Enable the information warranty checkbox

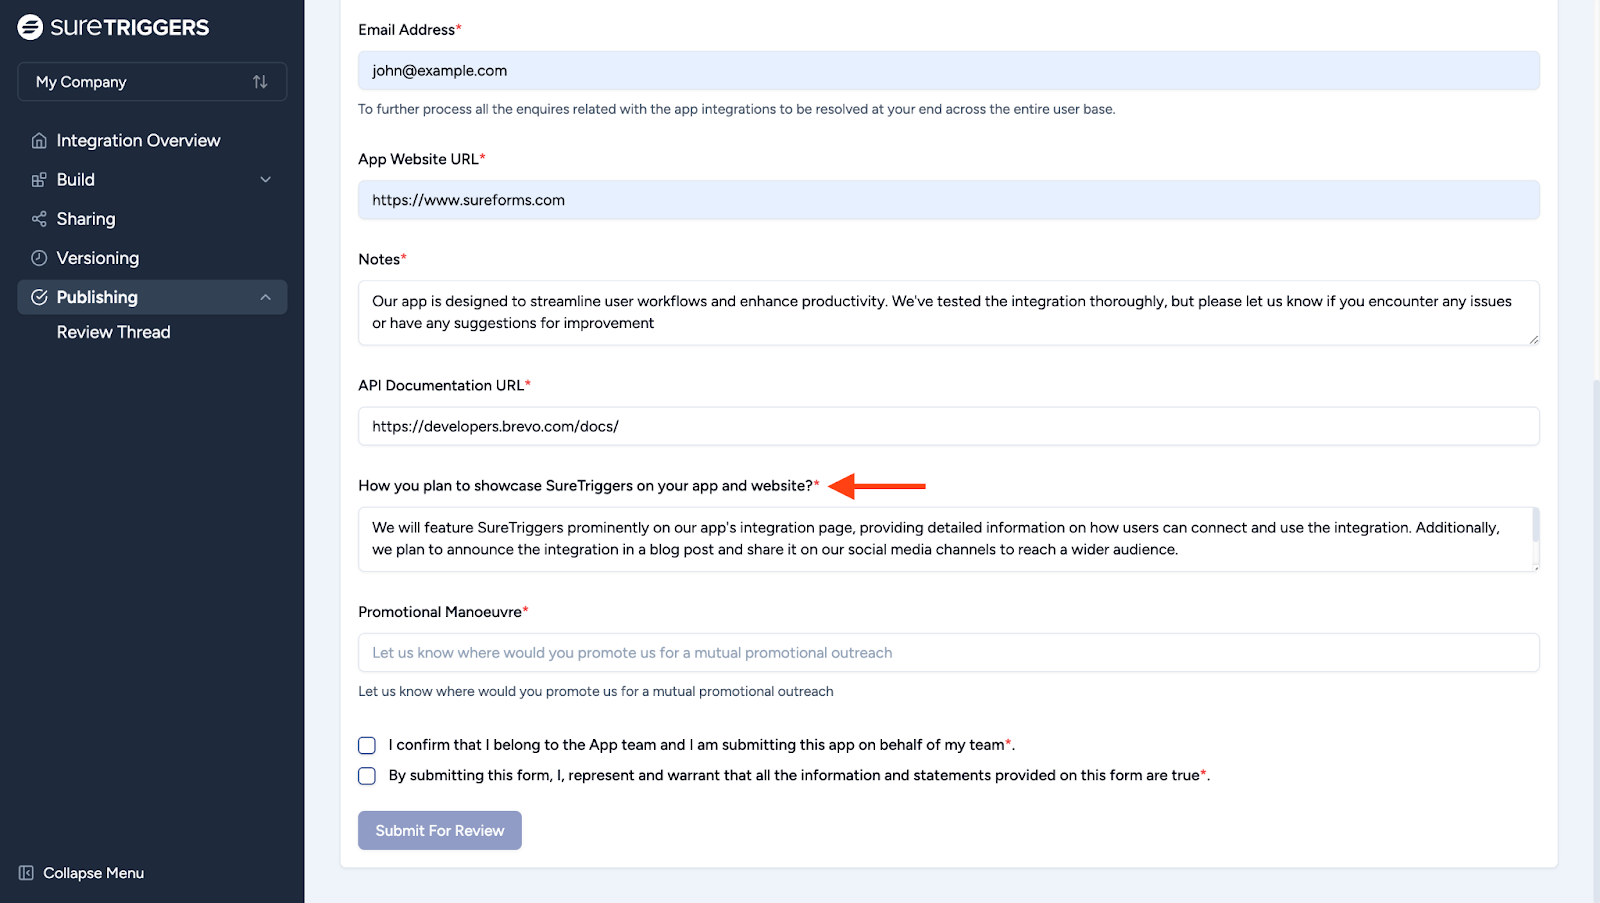(366, 775)
